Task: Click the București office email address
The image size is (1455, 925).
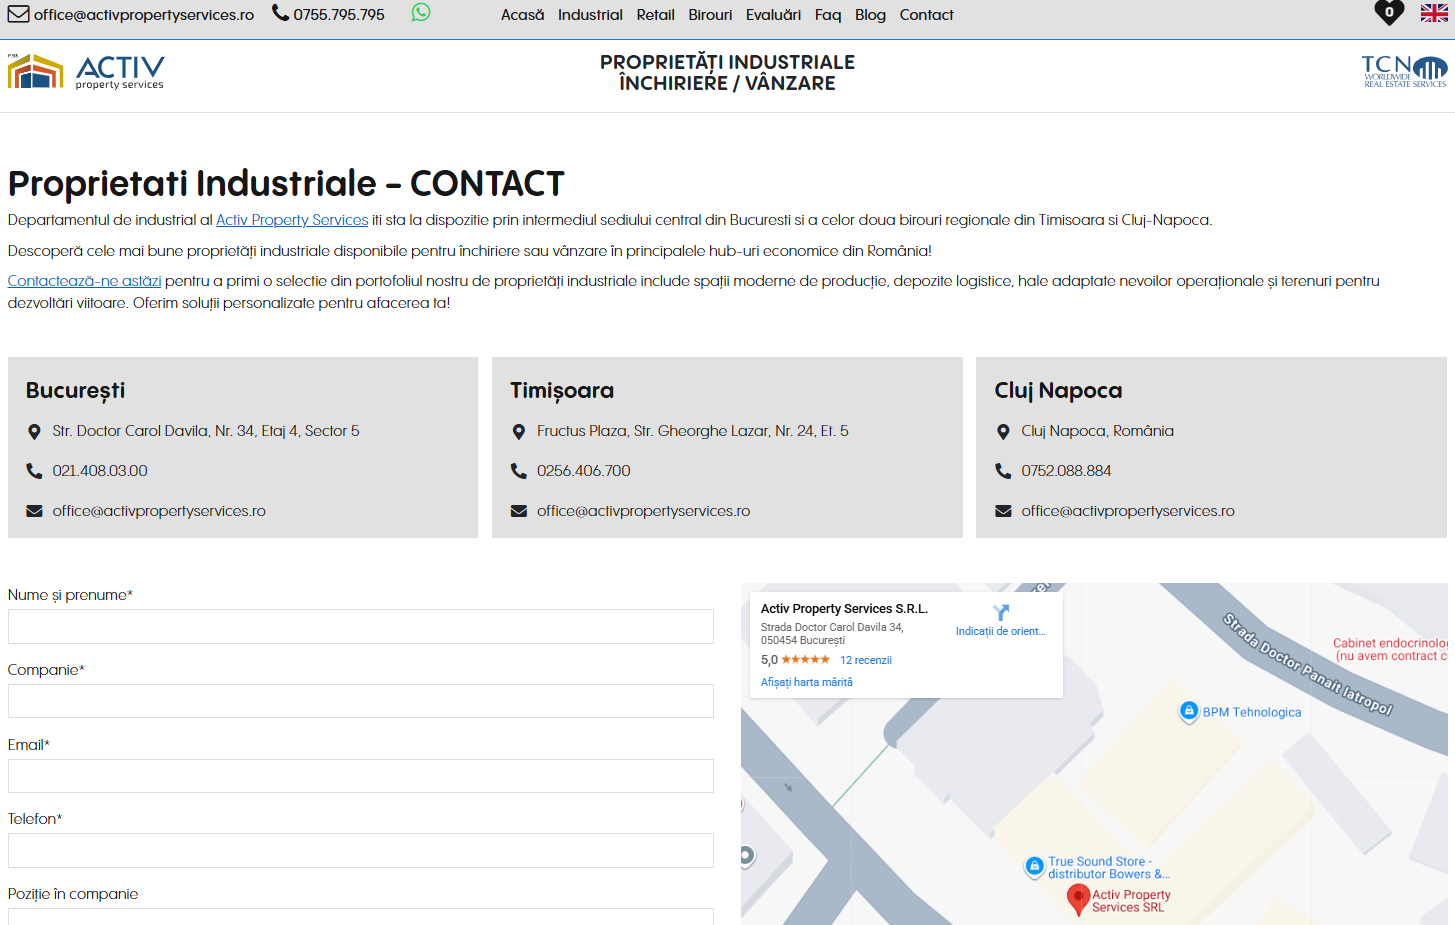Action: coord(159,511)
